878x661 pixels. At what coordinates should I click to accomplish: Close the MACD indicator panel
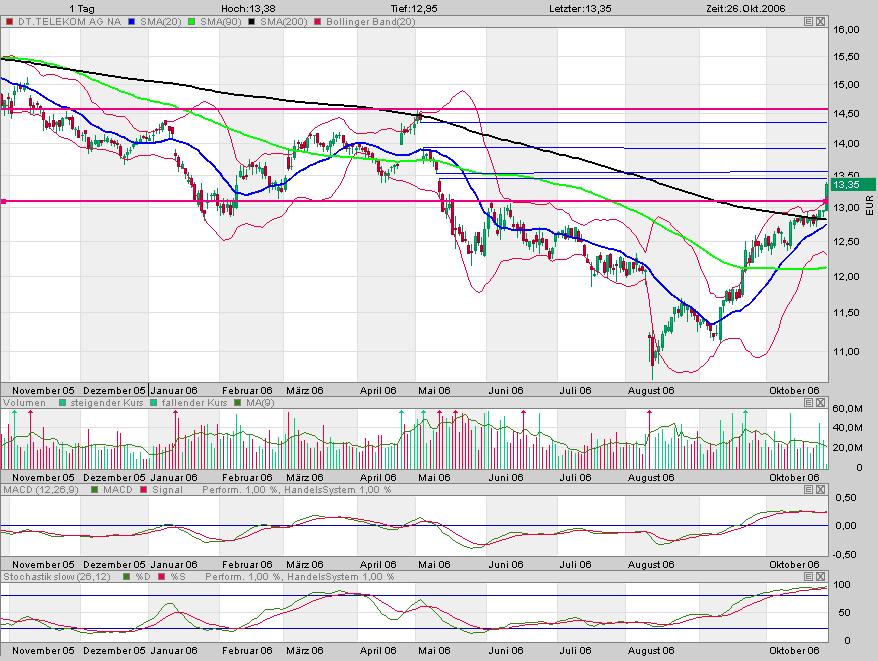click(820, 490)
